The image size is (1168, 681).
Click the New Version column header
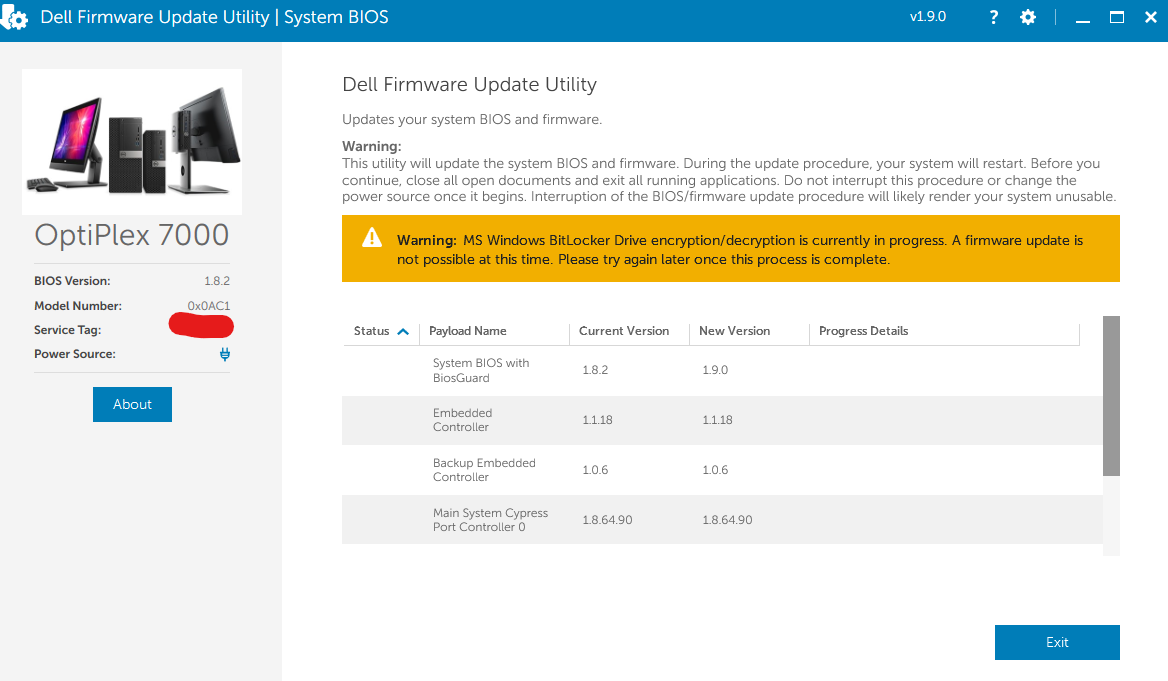coord(734,331)
